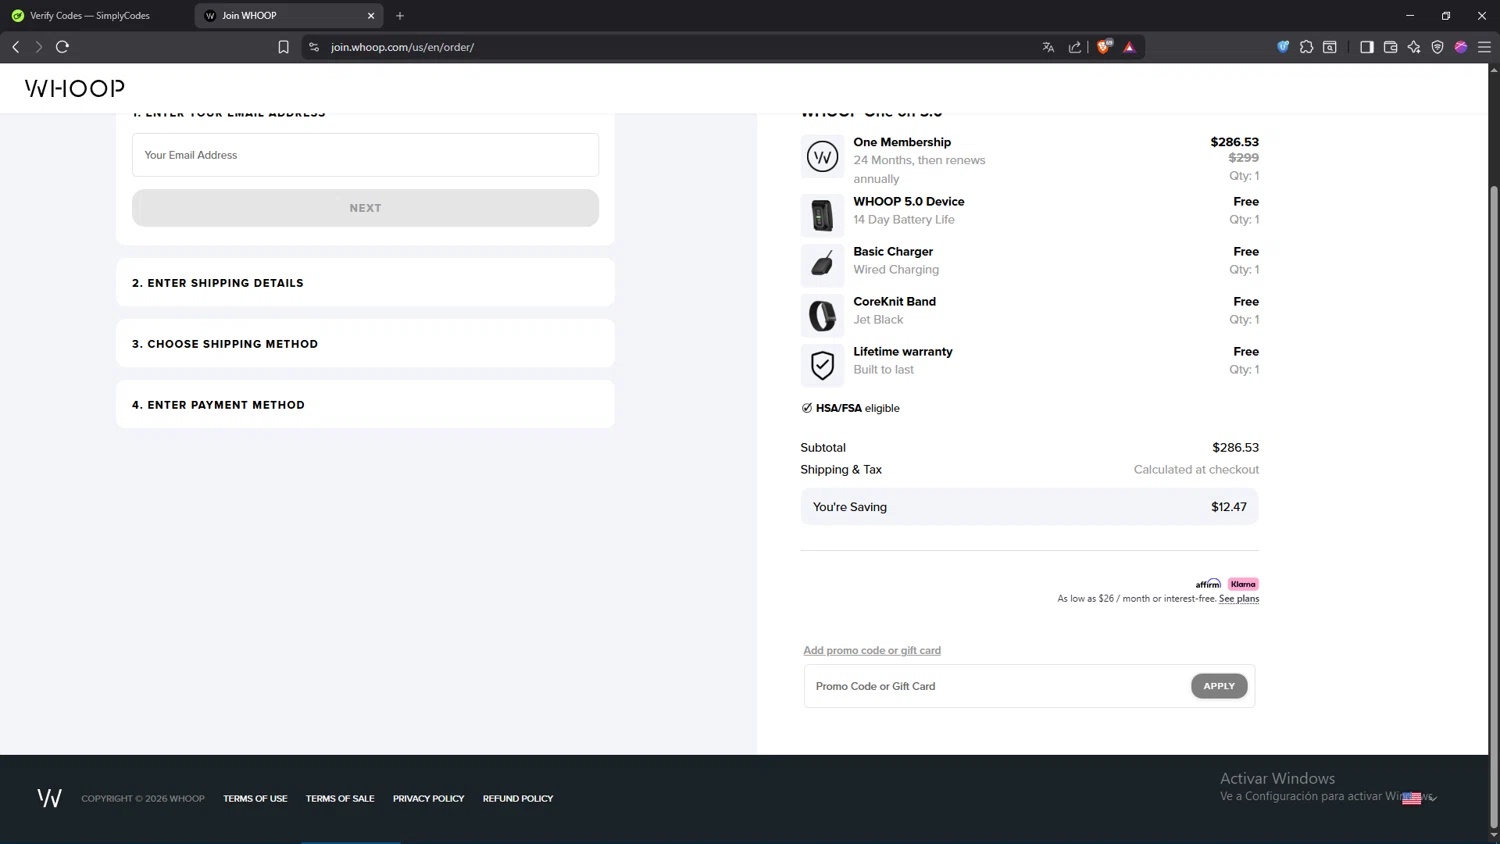The height and width of the screenshot is (844, 1500).
Task: Open a new browser tab
Action: 400,16
